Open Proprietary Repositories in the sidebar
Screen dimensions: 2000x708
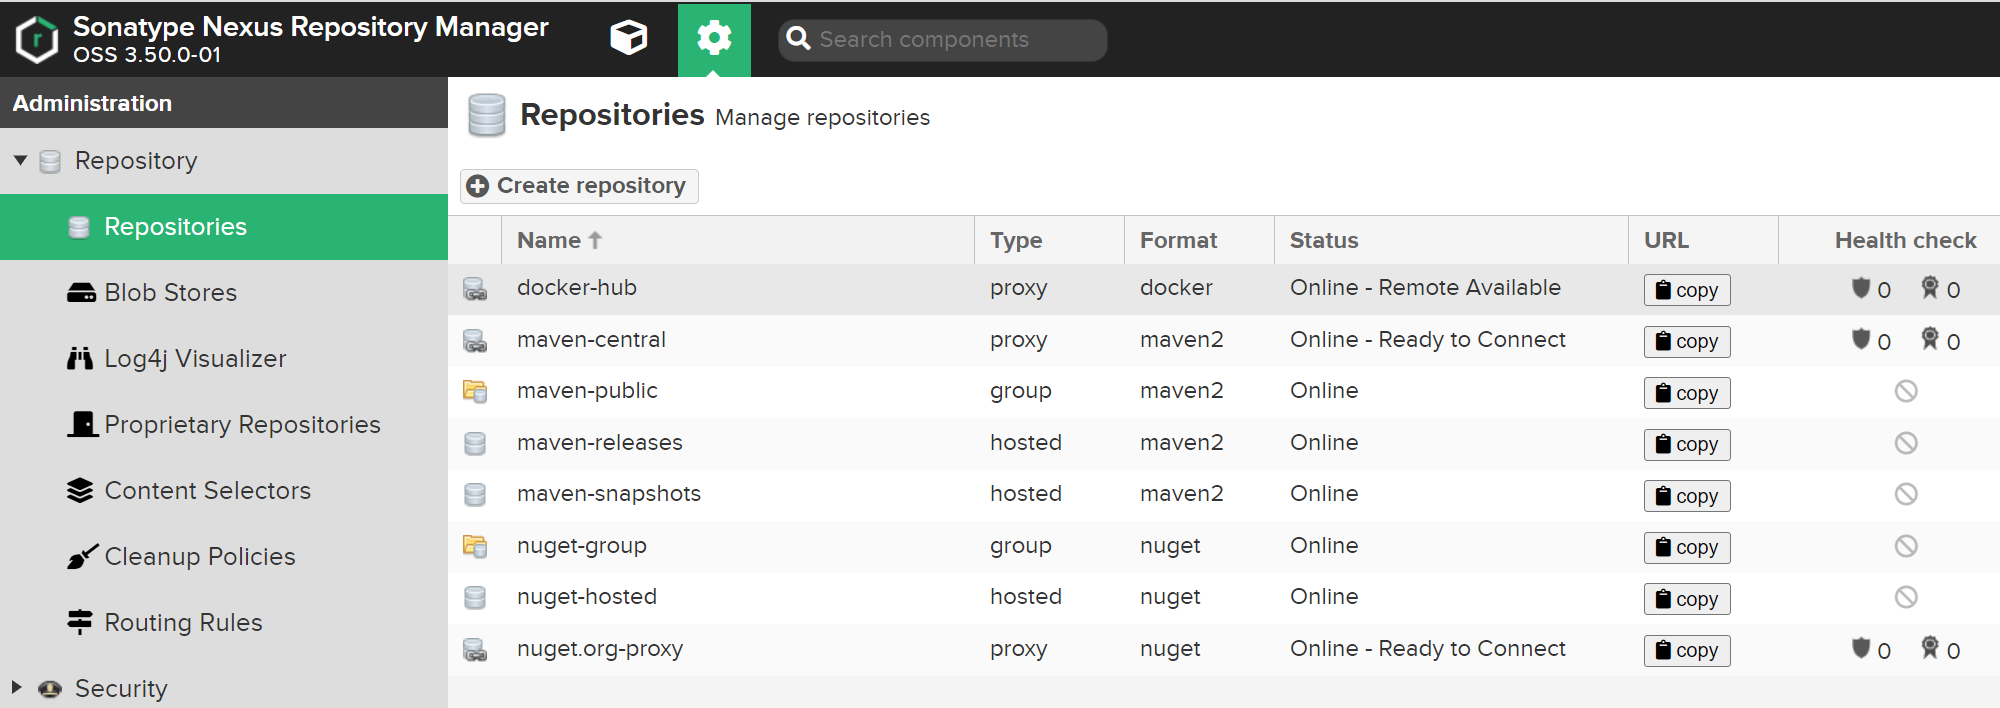coord(224,425)
